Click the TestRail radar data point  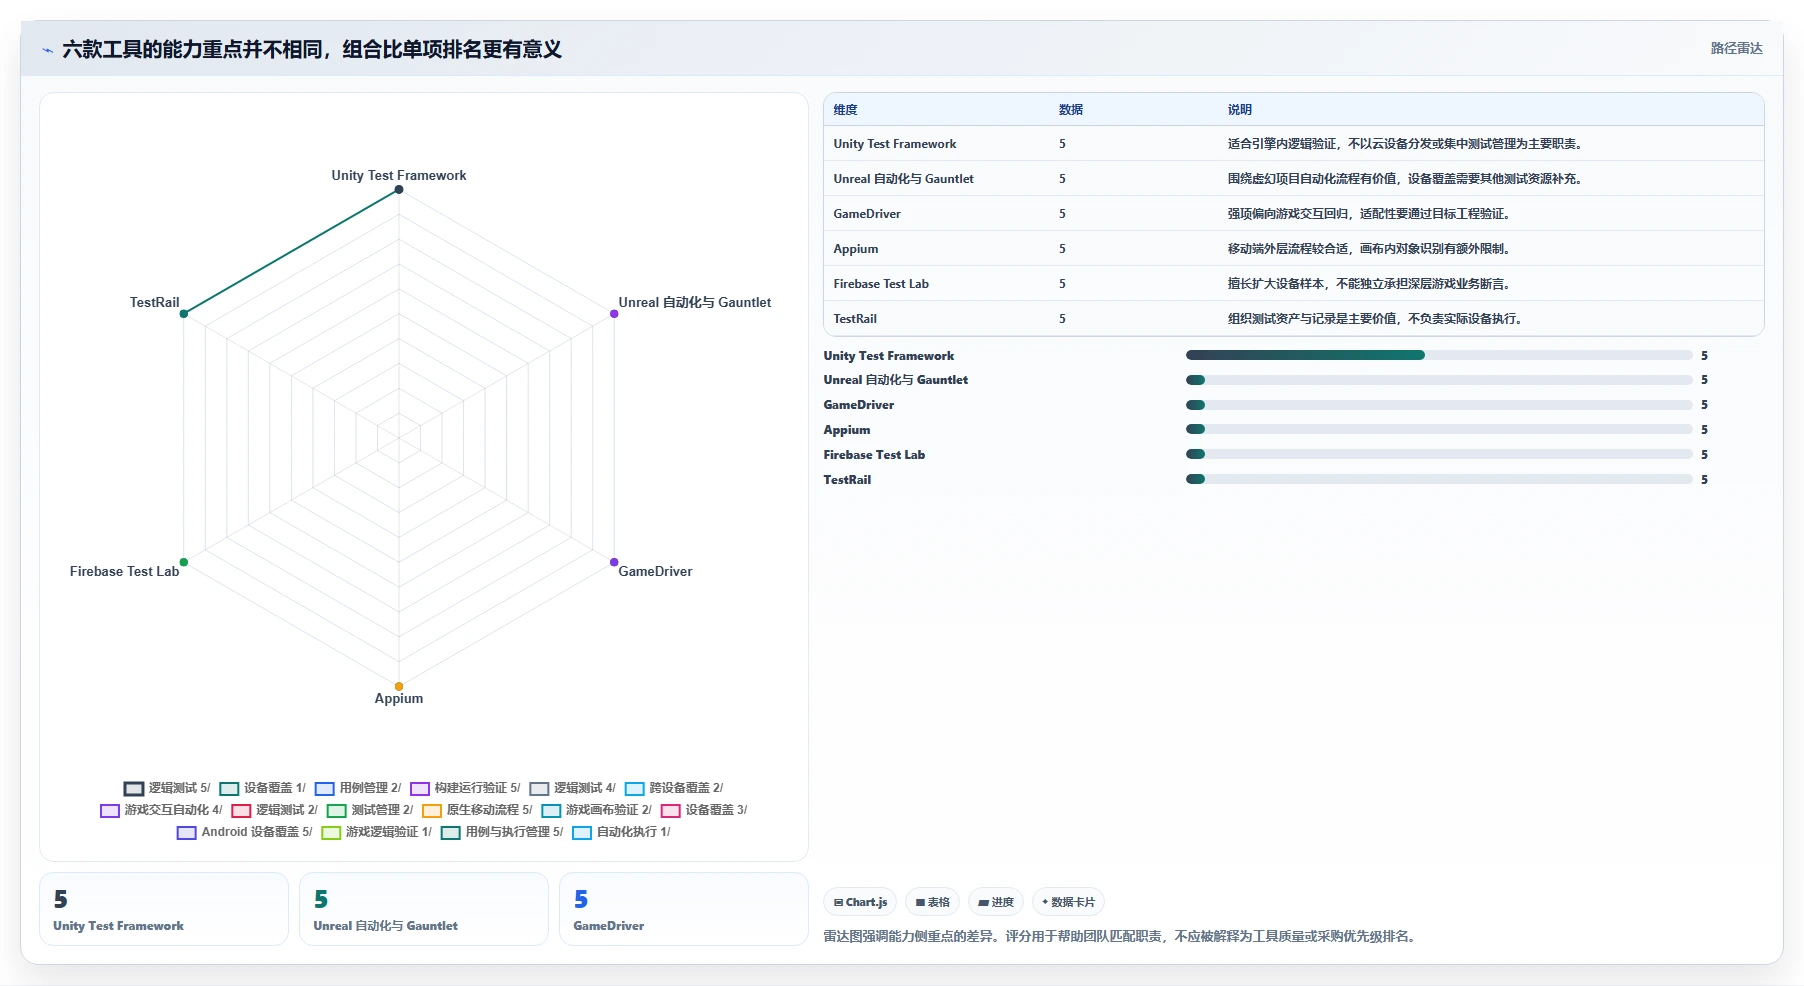pos(184,314)
